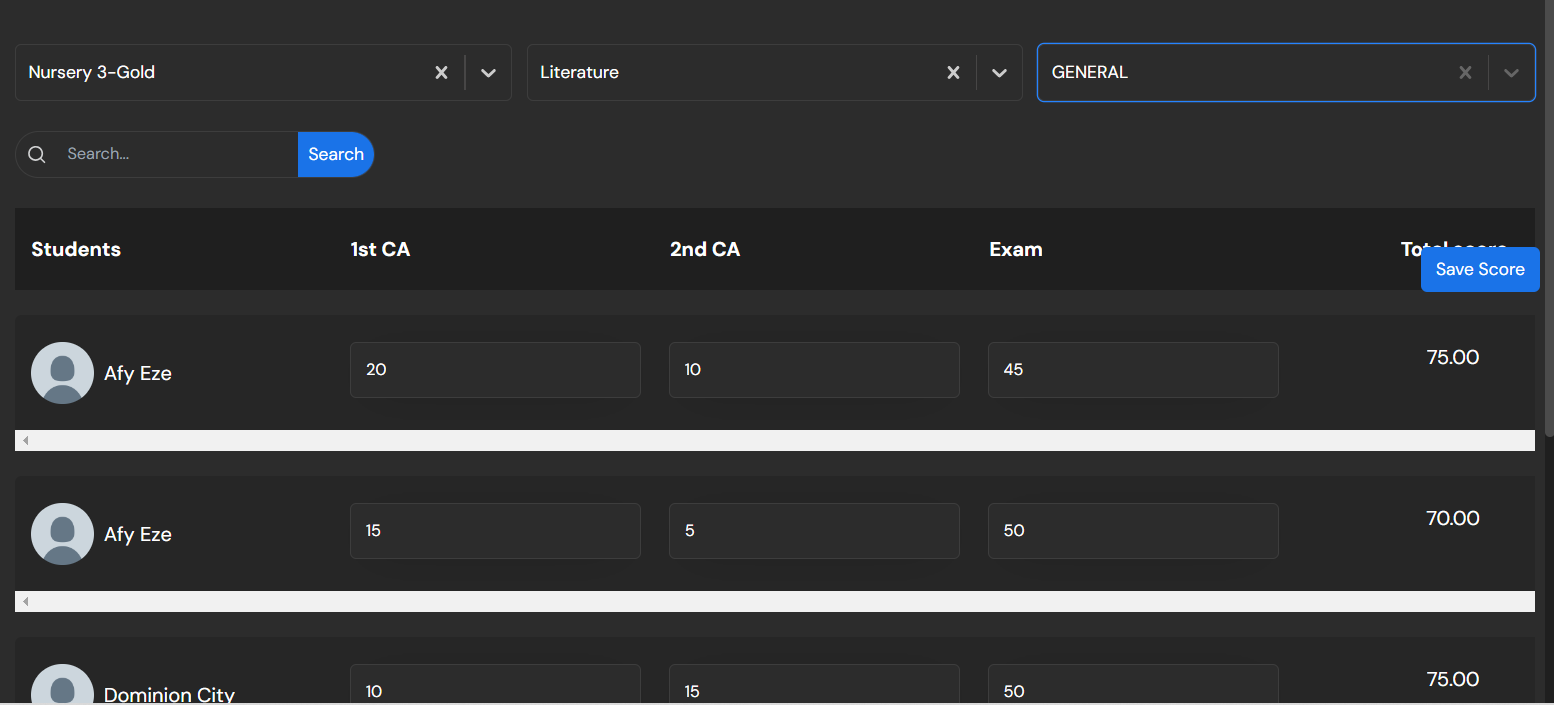Image resolution: width=1554 pixels, height=705 pixels.
Task: Click the second Afy Eze avatar
Action: tap(62, 534)
